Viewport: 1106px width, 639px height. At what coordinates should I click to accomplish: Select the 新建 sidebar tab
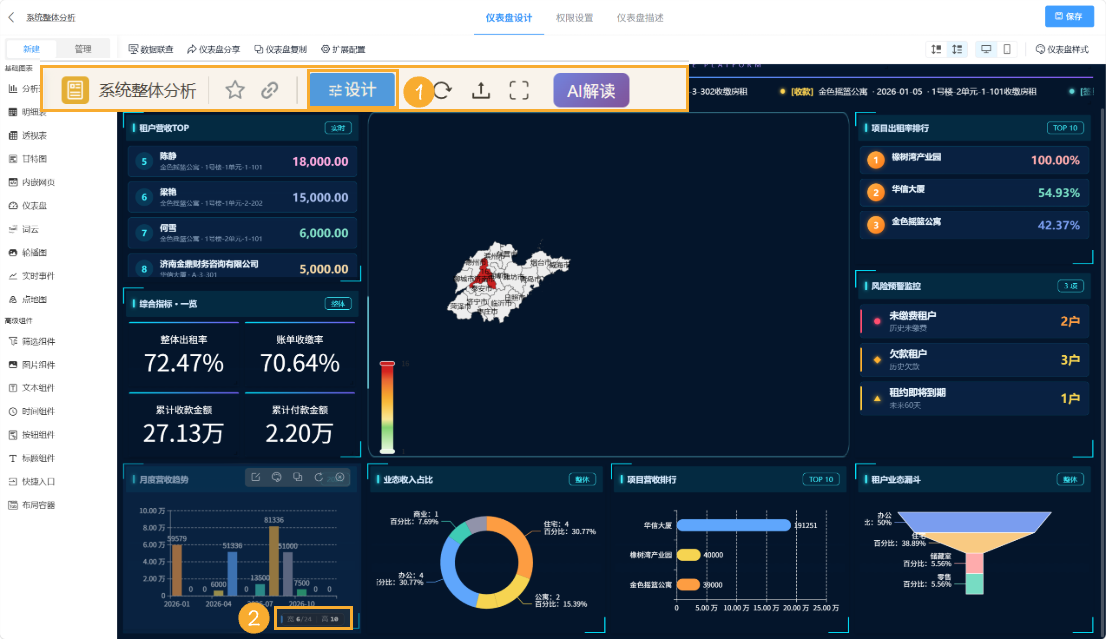pos(32,49)
